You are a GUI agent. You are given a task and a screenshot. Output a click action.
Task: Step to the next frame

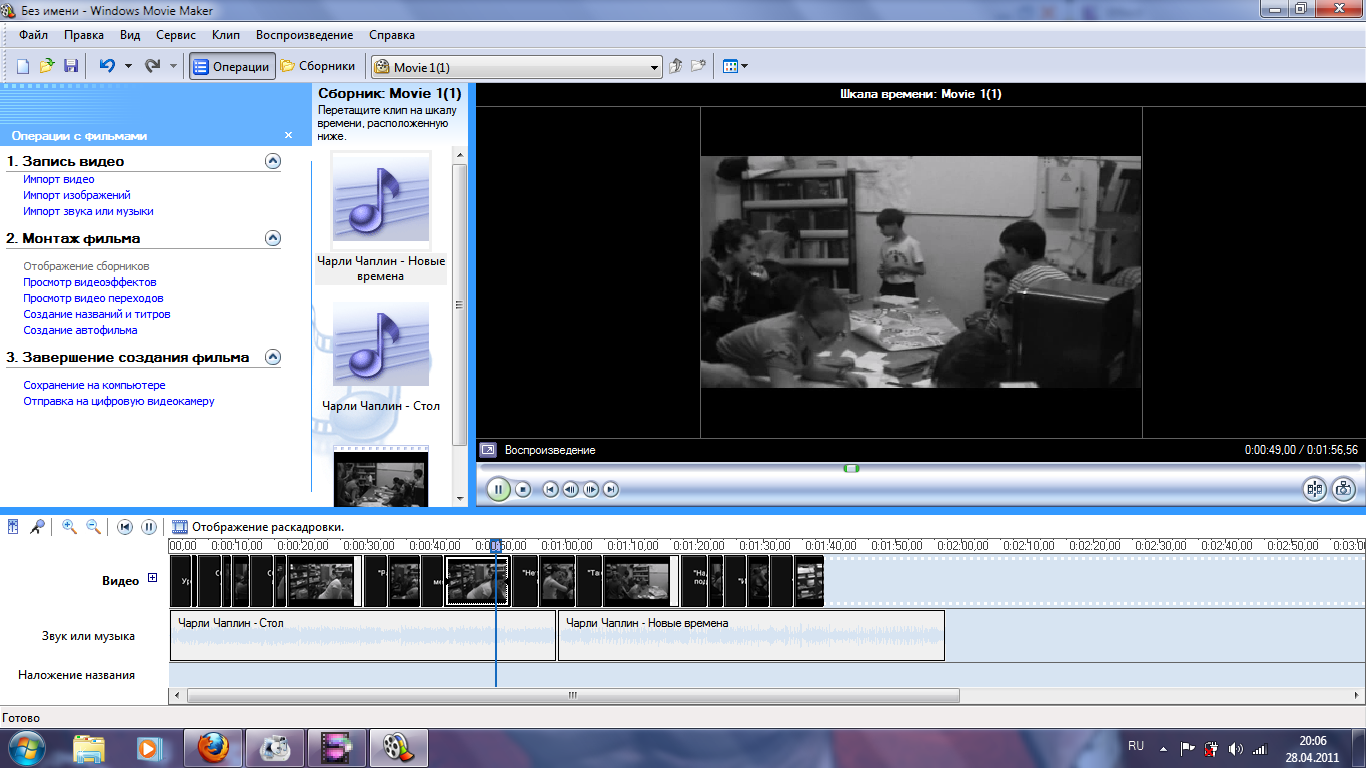590,489
